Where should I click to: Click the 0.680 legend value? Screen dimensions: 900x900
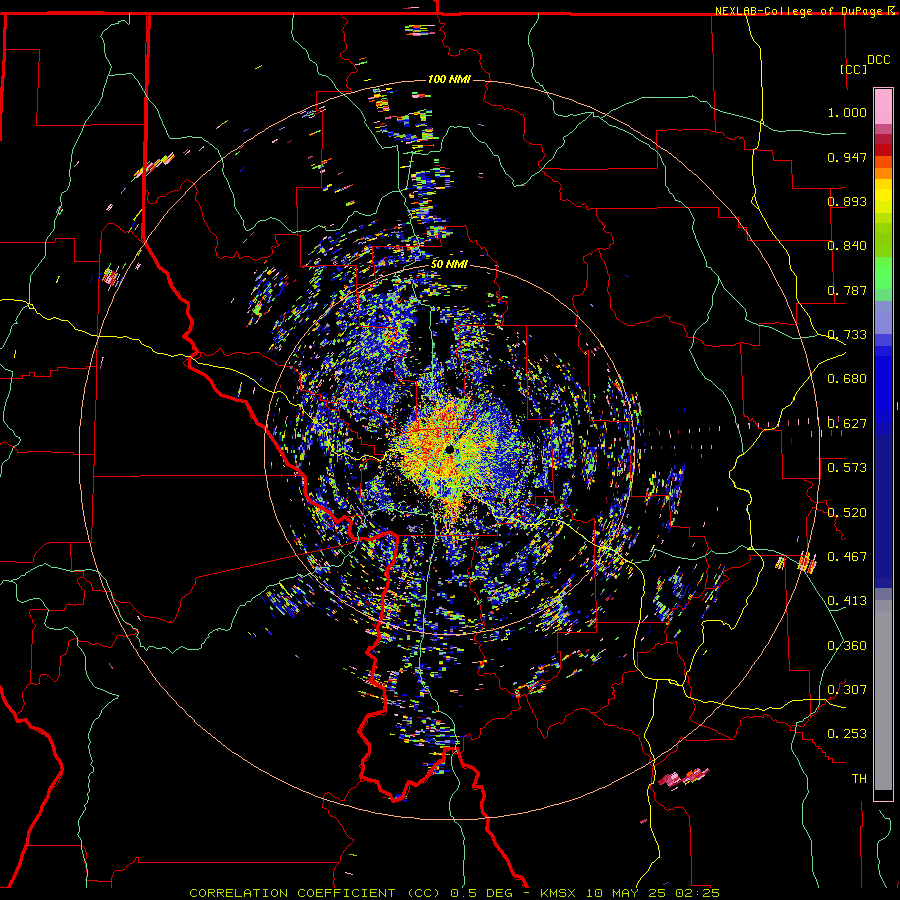847,379
